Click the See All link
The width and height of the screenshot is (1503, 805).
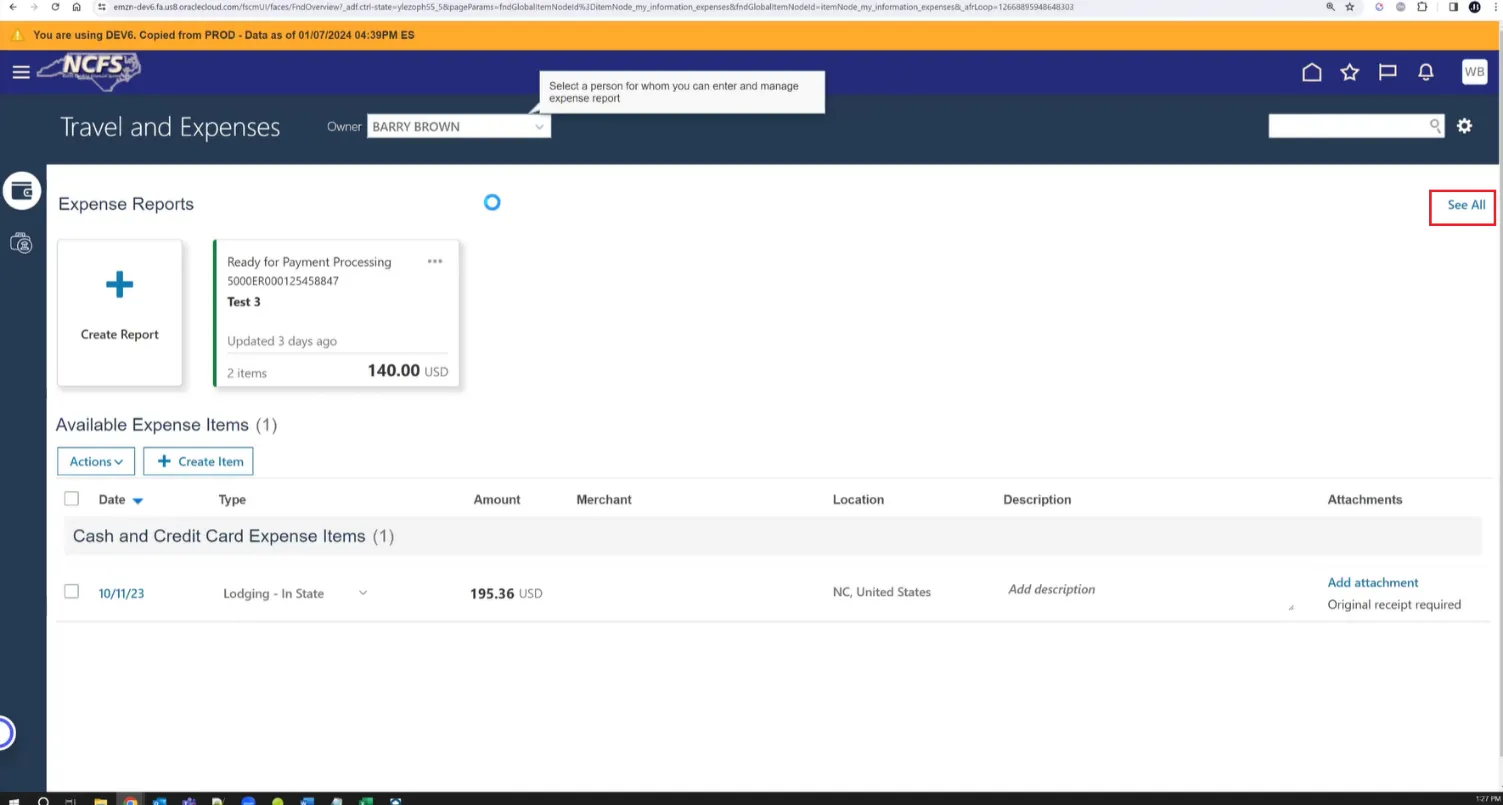1465,205
